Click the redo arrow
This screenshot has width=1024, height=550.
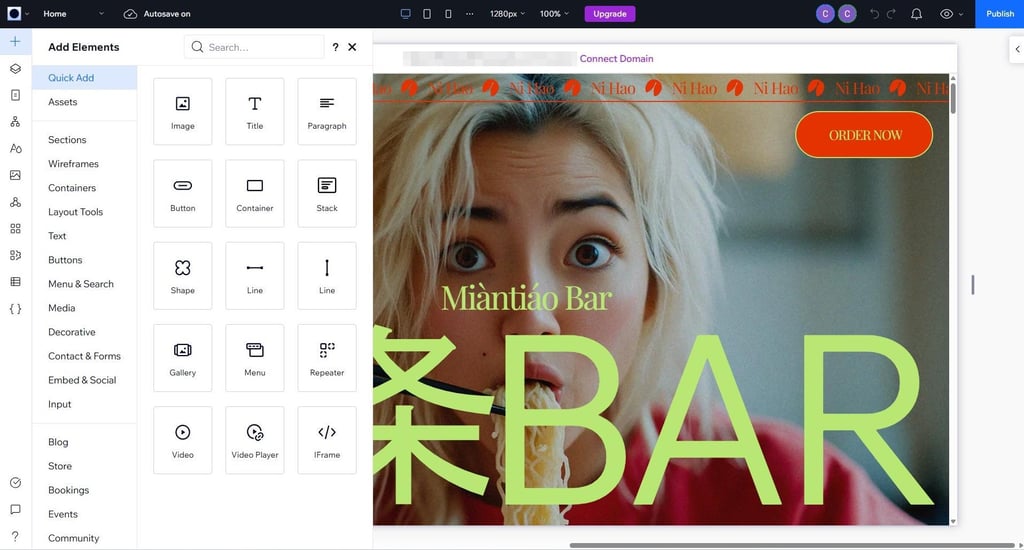(x=891, y=14)
